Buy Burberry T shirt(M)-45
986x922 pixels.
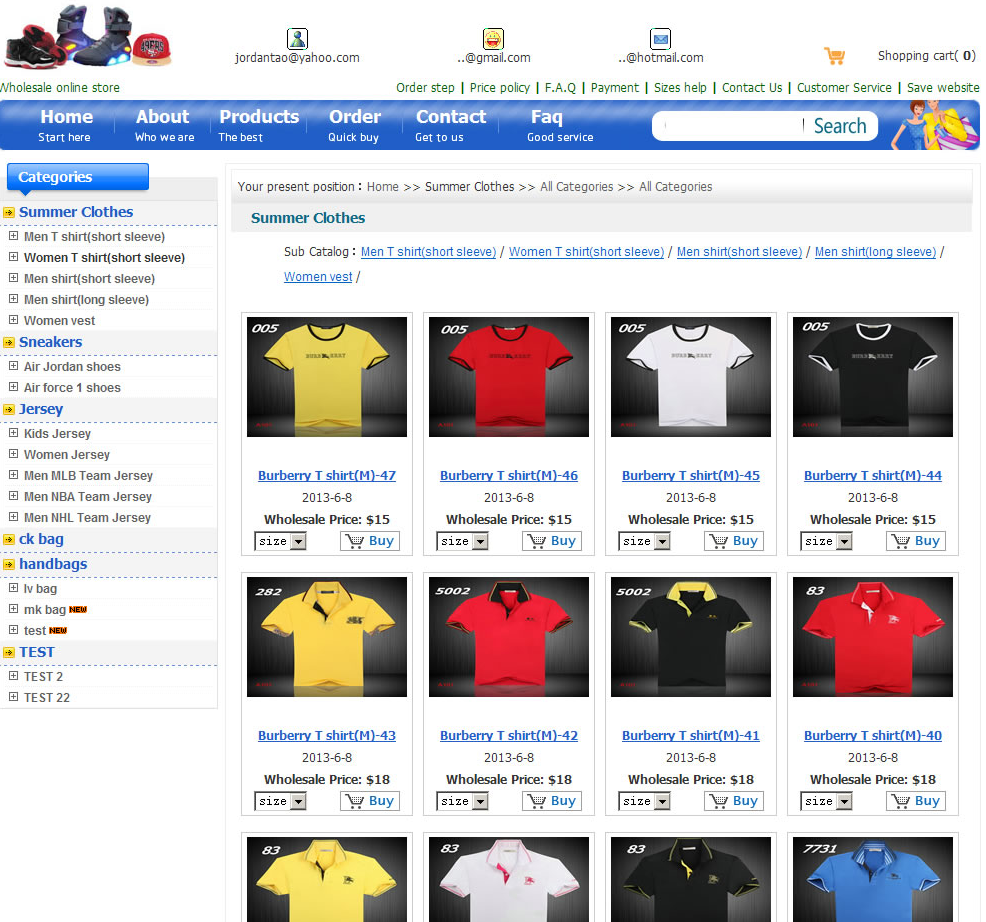[734, 541]
